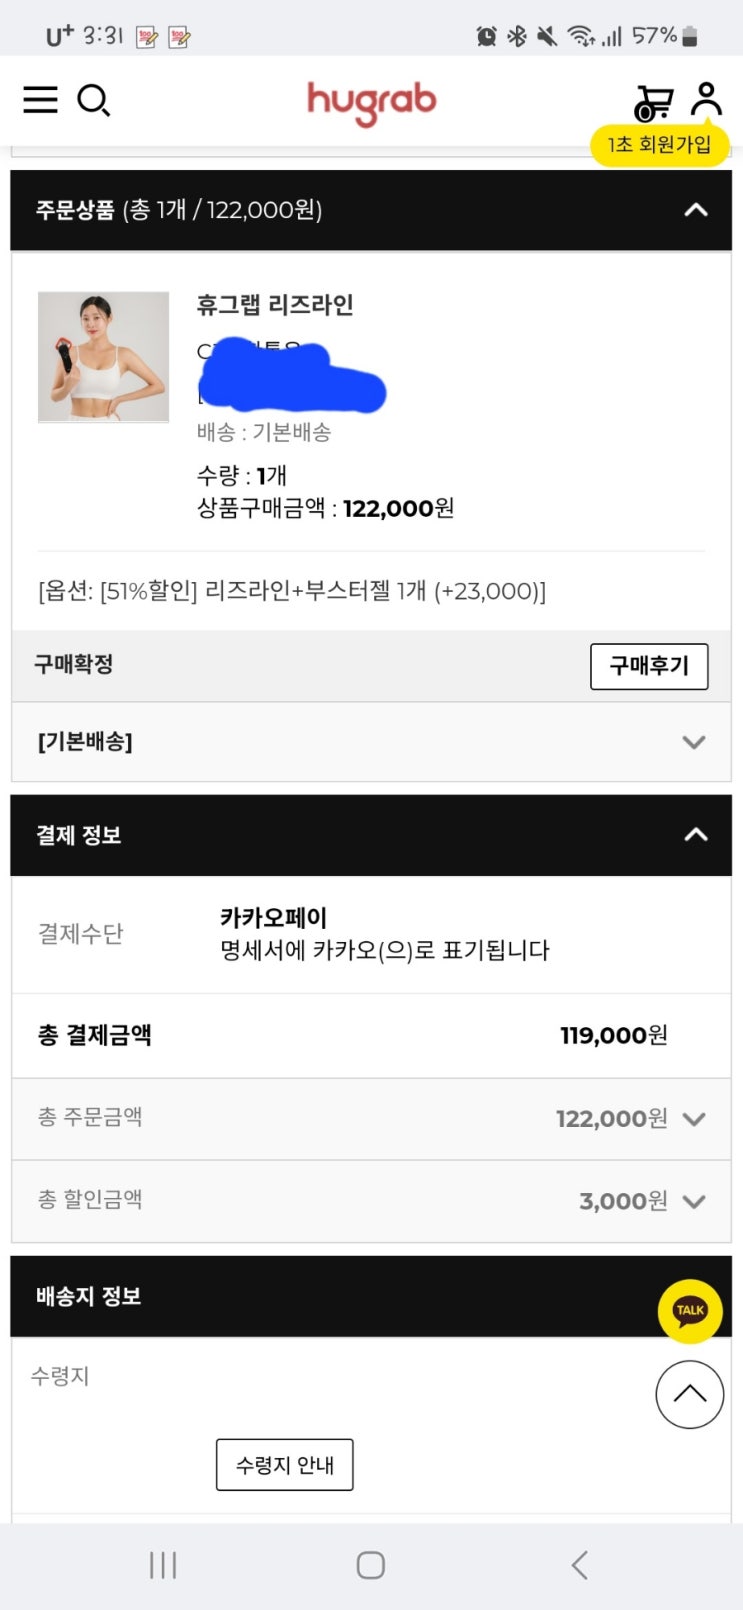Tap the scroll-to-top arrow circle
Viewport: 743px width, 1610px height.
pyautogui.click(x=689, y=1394)
